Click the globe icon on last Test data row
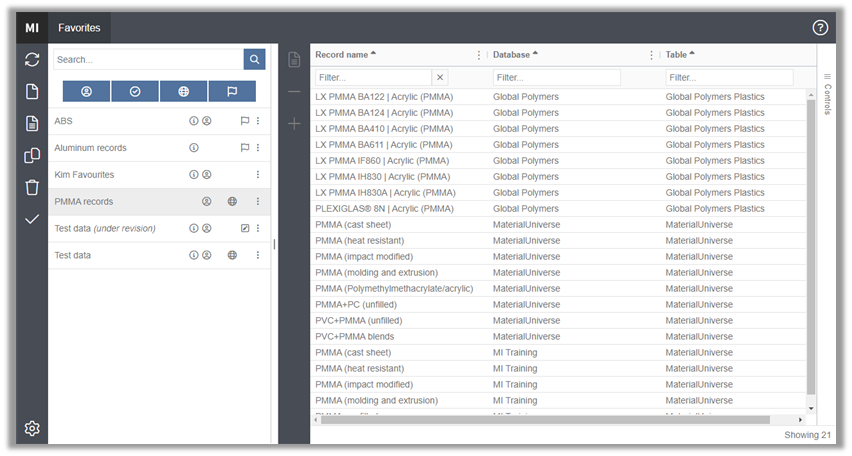The width and height of the screenshot is (852, 456). (232, 255)
